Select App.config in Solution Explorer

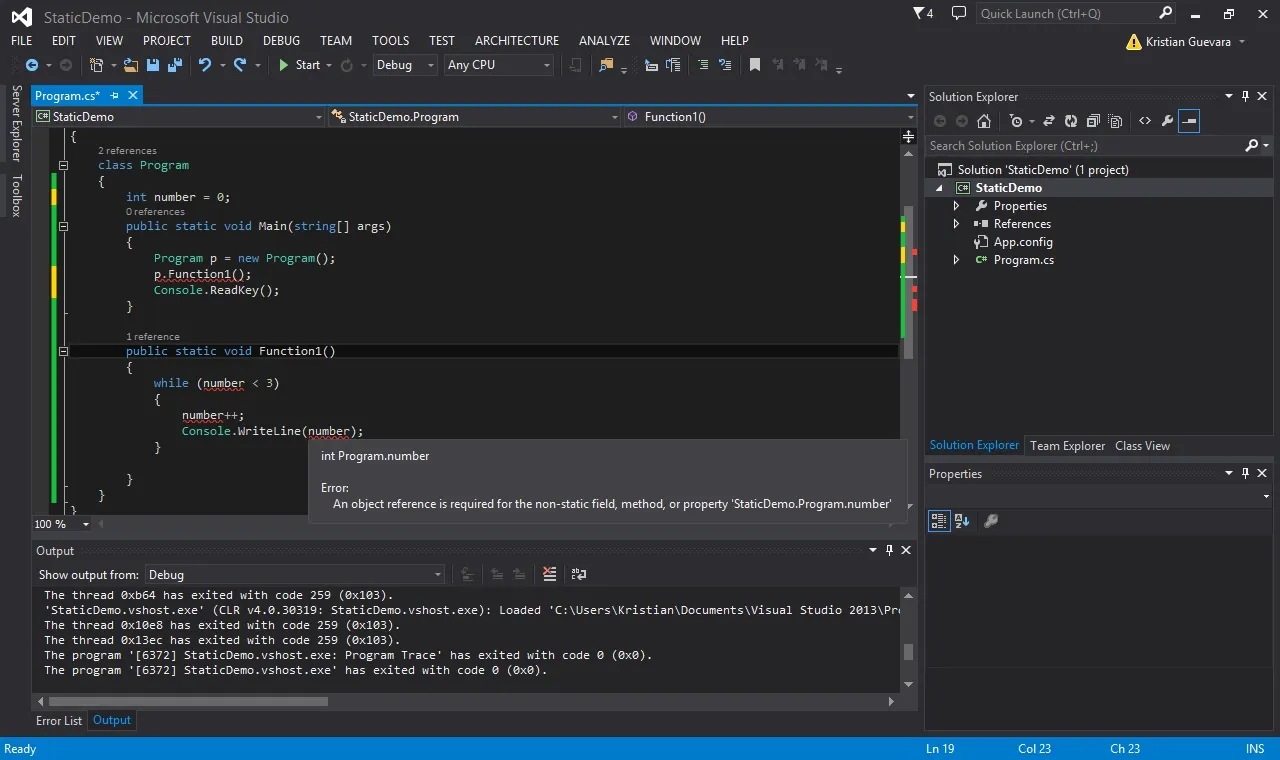1023,242
